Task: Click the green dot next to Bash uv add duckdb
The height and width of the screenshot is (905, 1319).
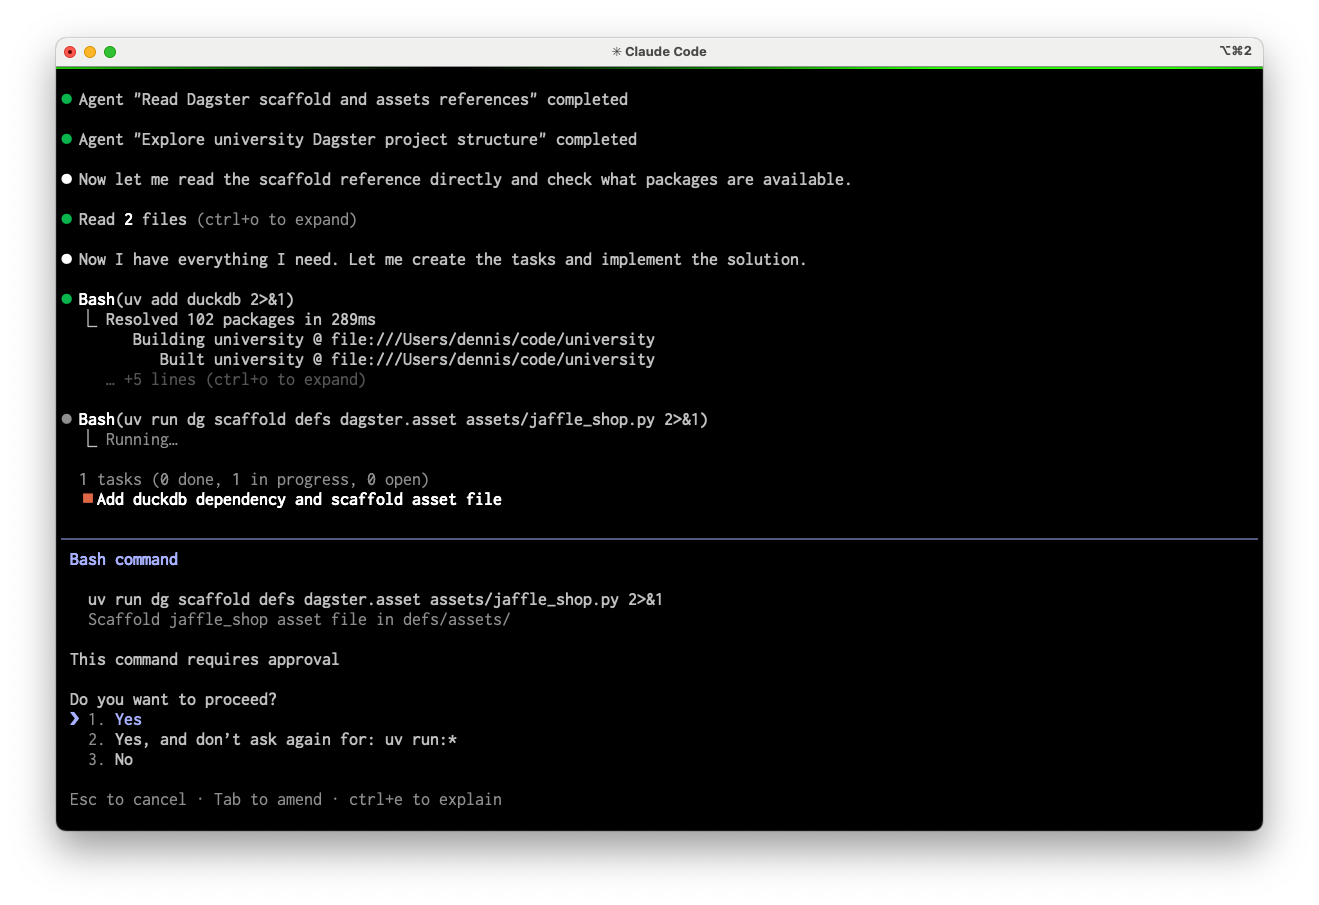Action: [x=67, y=299]
